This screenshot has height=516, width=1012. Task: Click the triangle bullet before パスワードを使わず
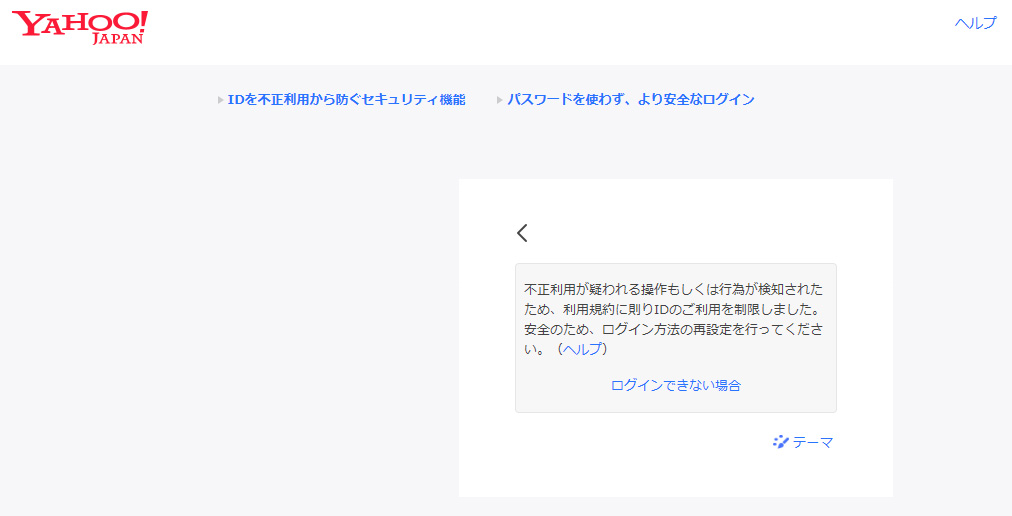point(499,100)
